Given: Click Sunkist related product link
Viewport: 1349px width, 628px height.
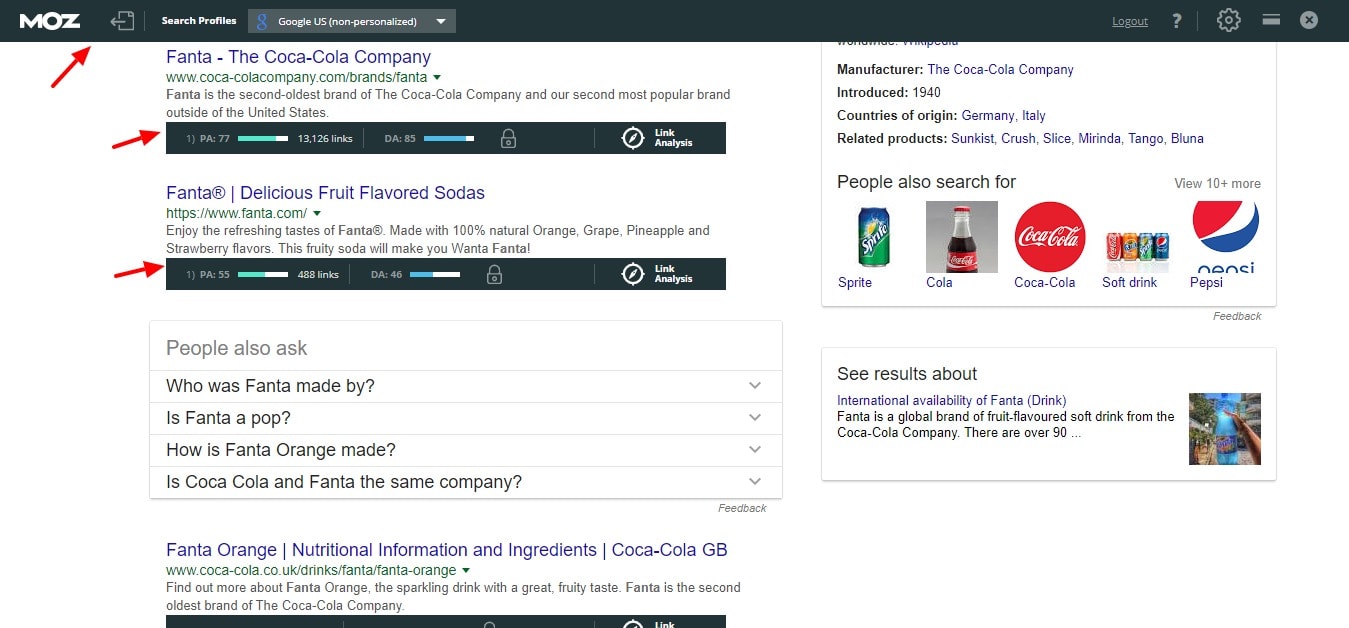Looking at the screenshot, I should [972, 139].
